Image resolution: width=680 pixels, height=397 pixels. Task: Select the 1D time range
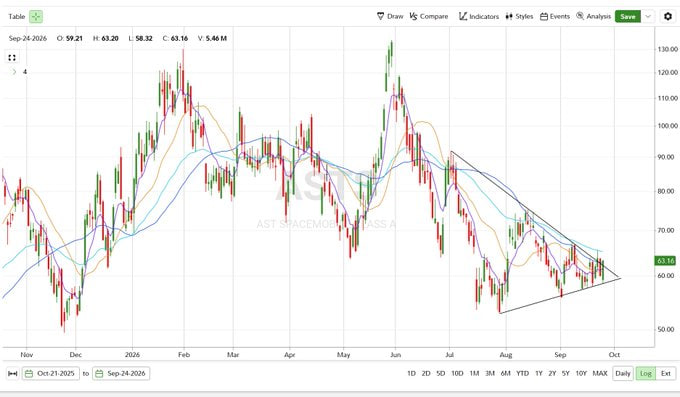(411, 374)
